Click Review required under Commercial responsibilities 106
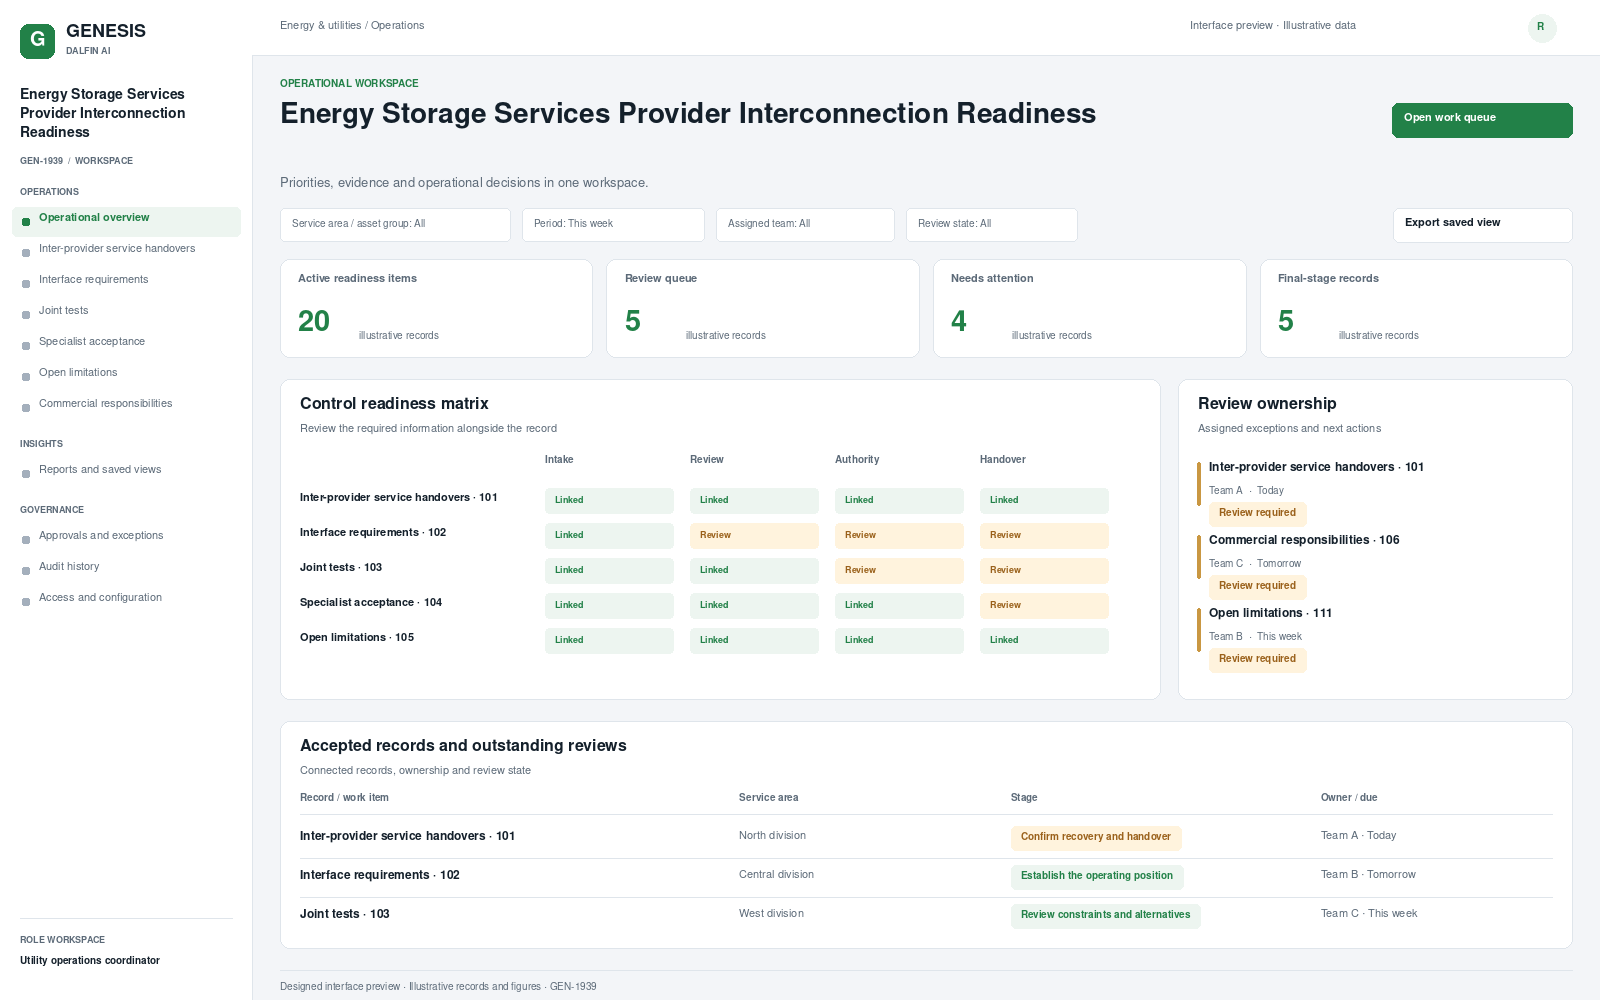The height and width of the screenshot is (1000, 1600). pos(1257,587)
